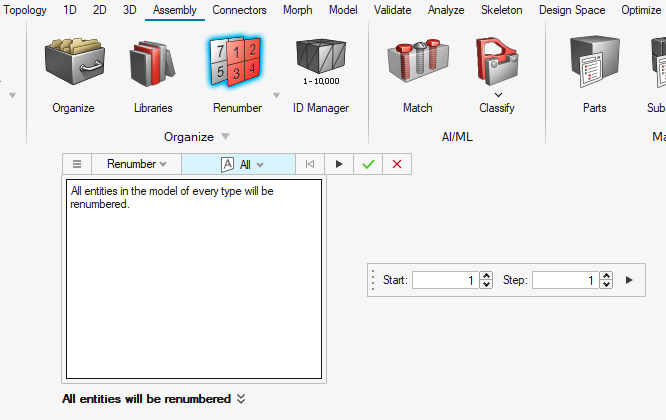Decrease the Start value with down arrow
The height and width of the screenshot is (420, 666).
tap(486, 285)
